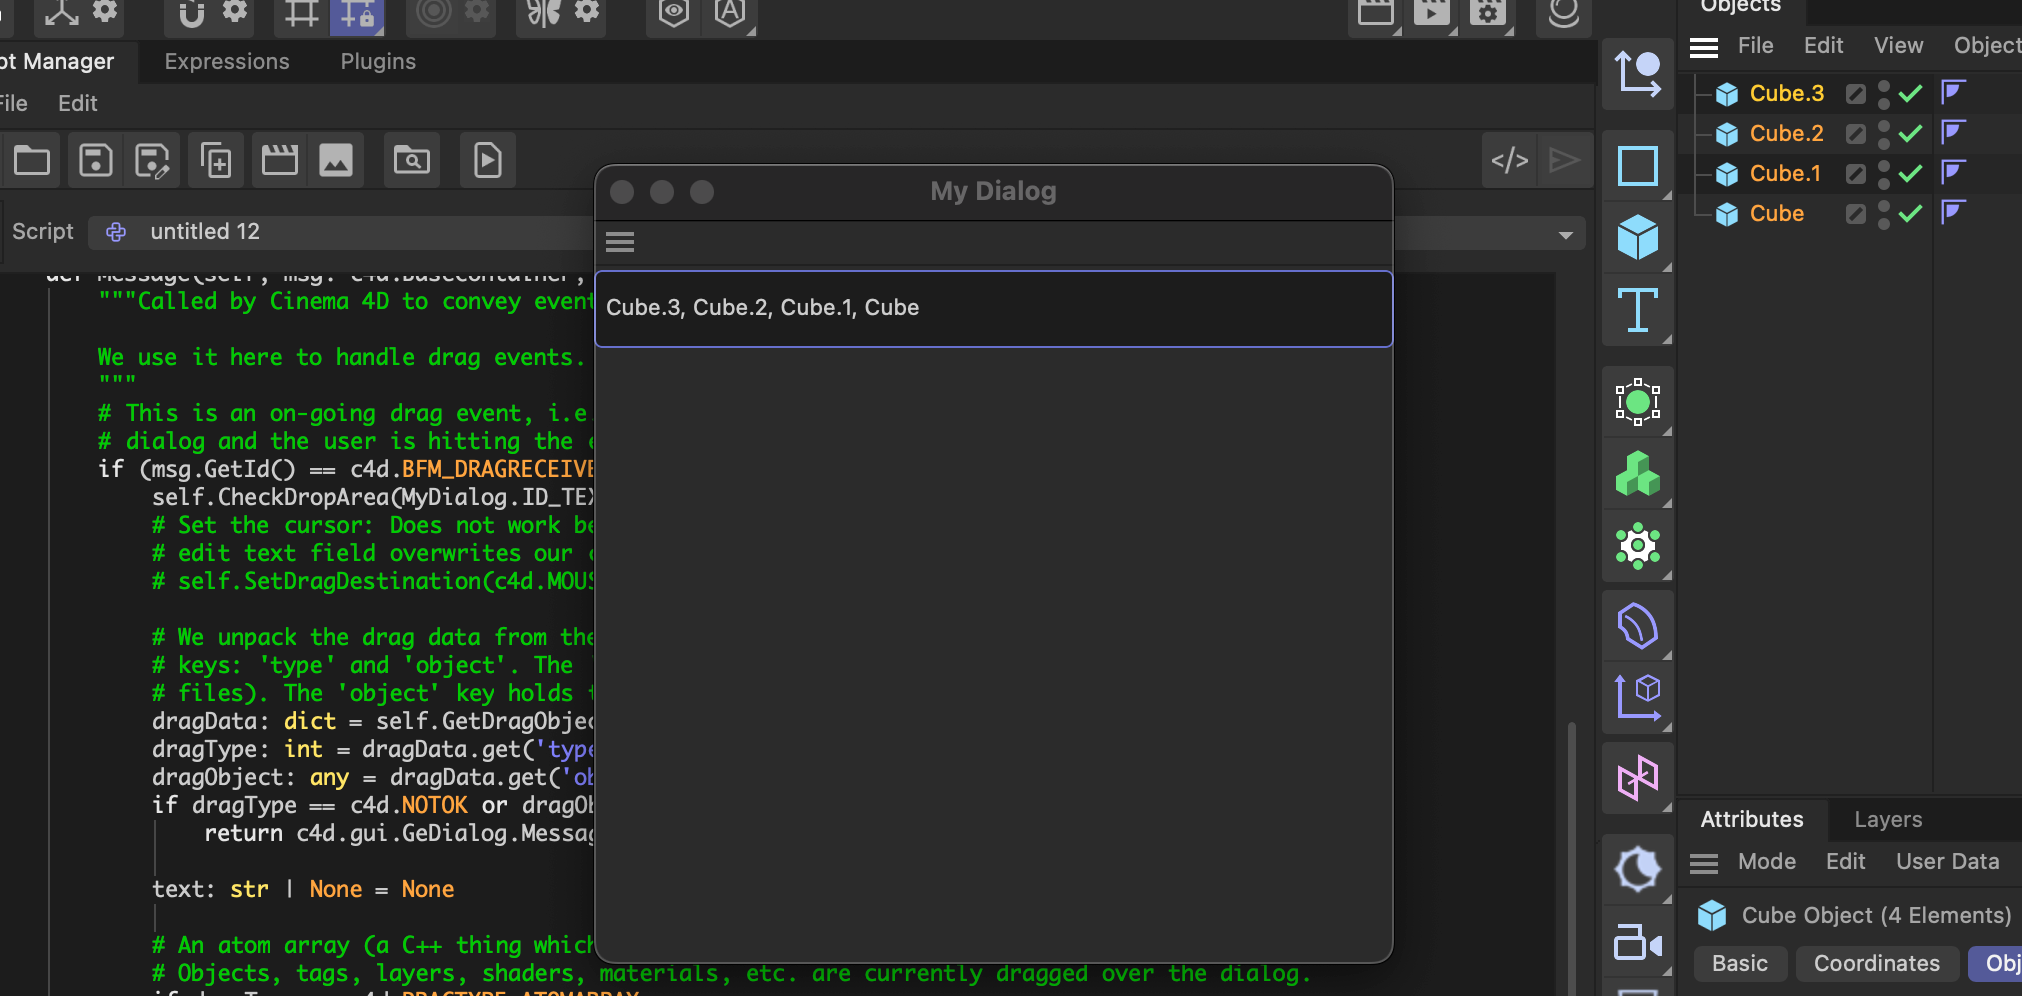Click the New script (copy plus) icon
This screenshot has height=996, width=2022.
click(x=216, y=160)
